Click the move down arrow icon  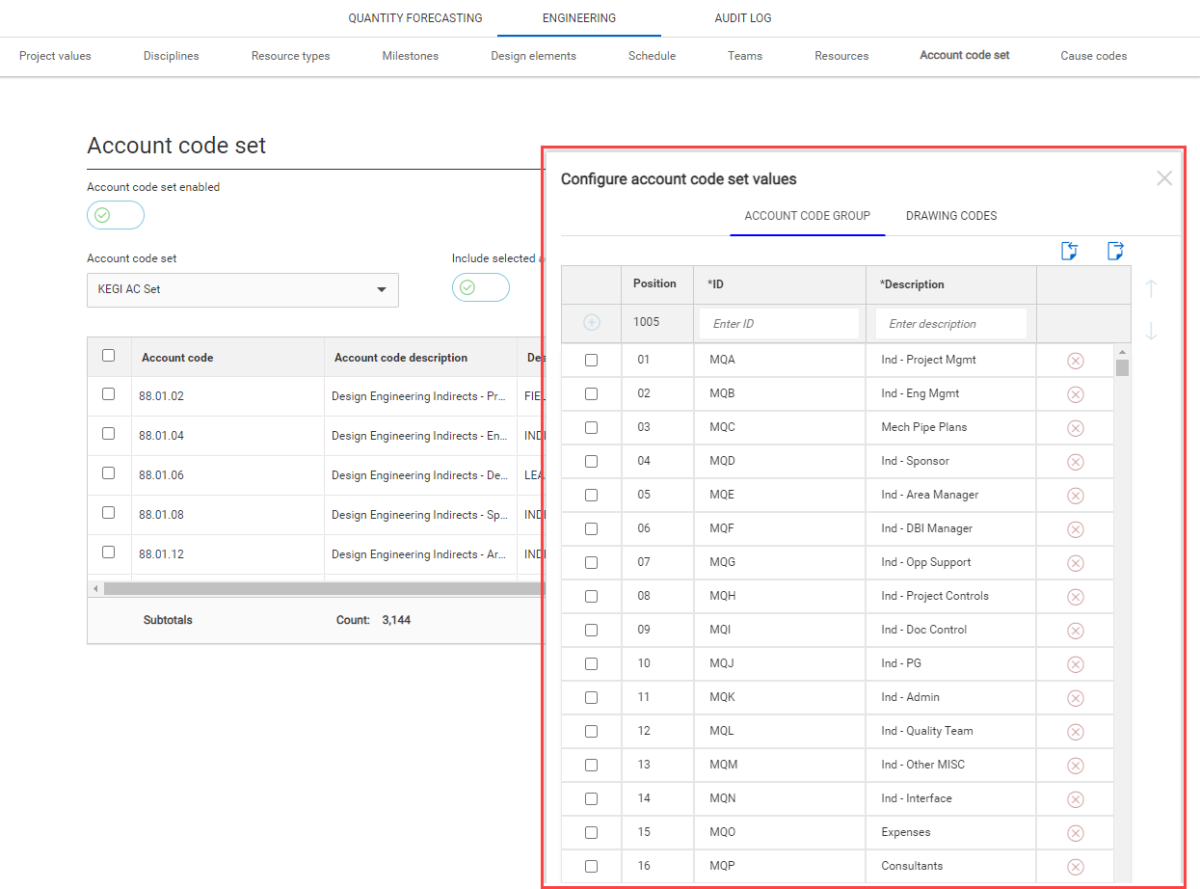pyautogui.click(x=1151, y=331)
